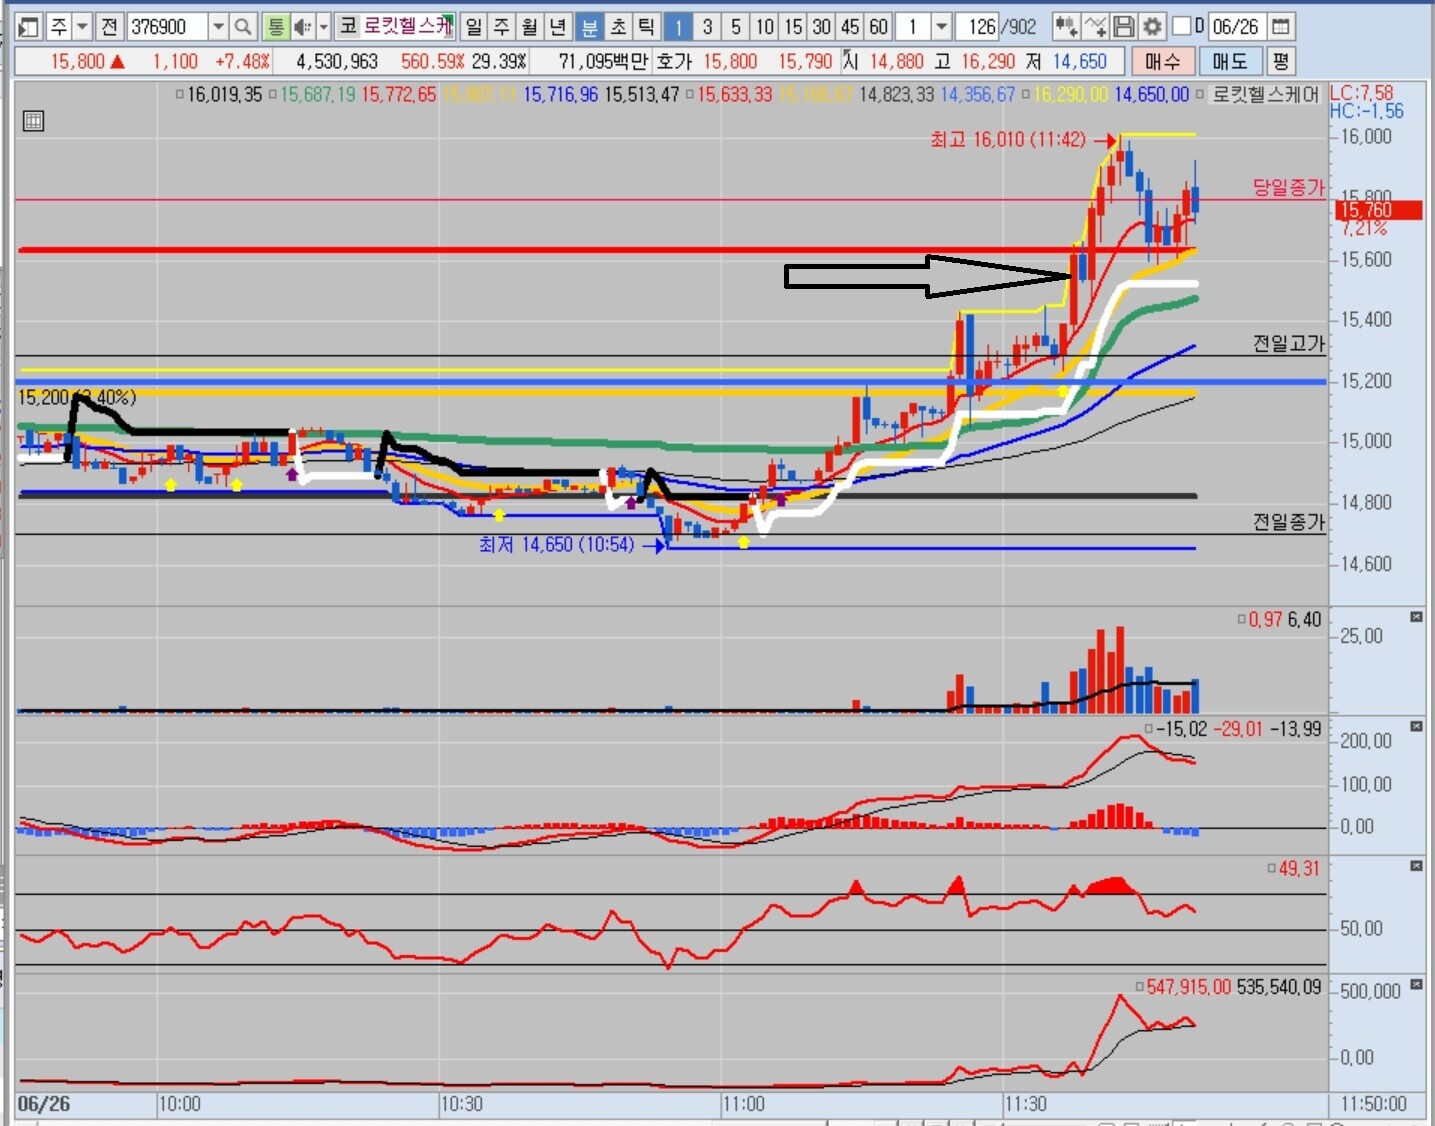Select the 틱 (tick) chart period
Image resolution: width=1435 pixels, height=1126 pixels.
(x=646, y=27)
